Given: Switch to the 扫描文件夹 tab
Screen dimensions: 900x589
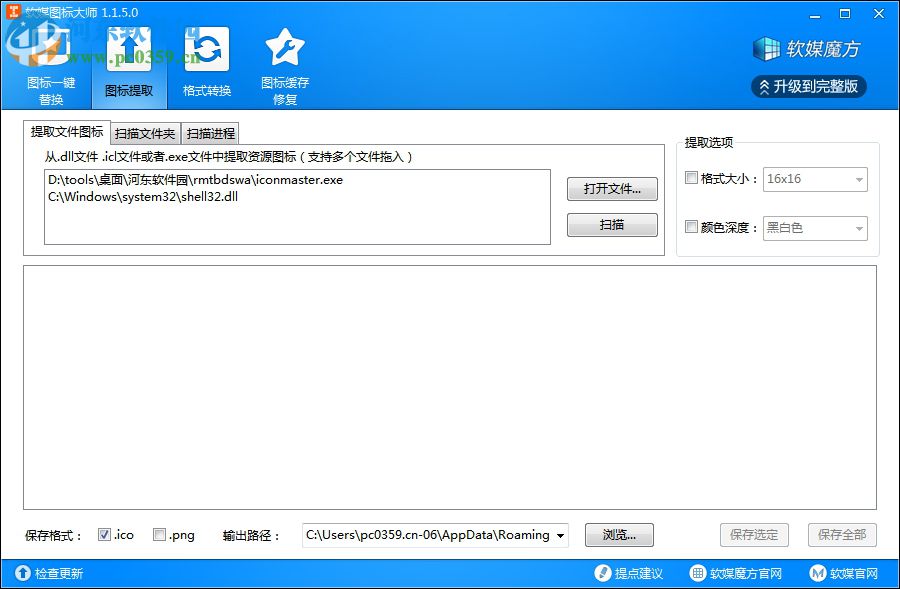Looking at the screenshot, I should (148, 132).
